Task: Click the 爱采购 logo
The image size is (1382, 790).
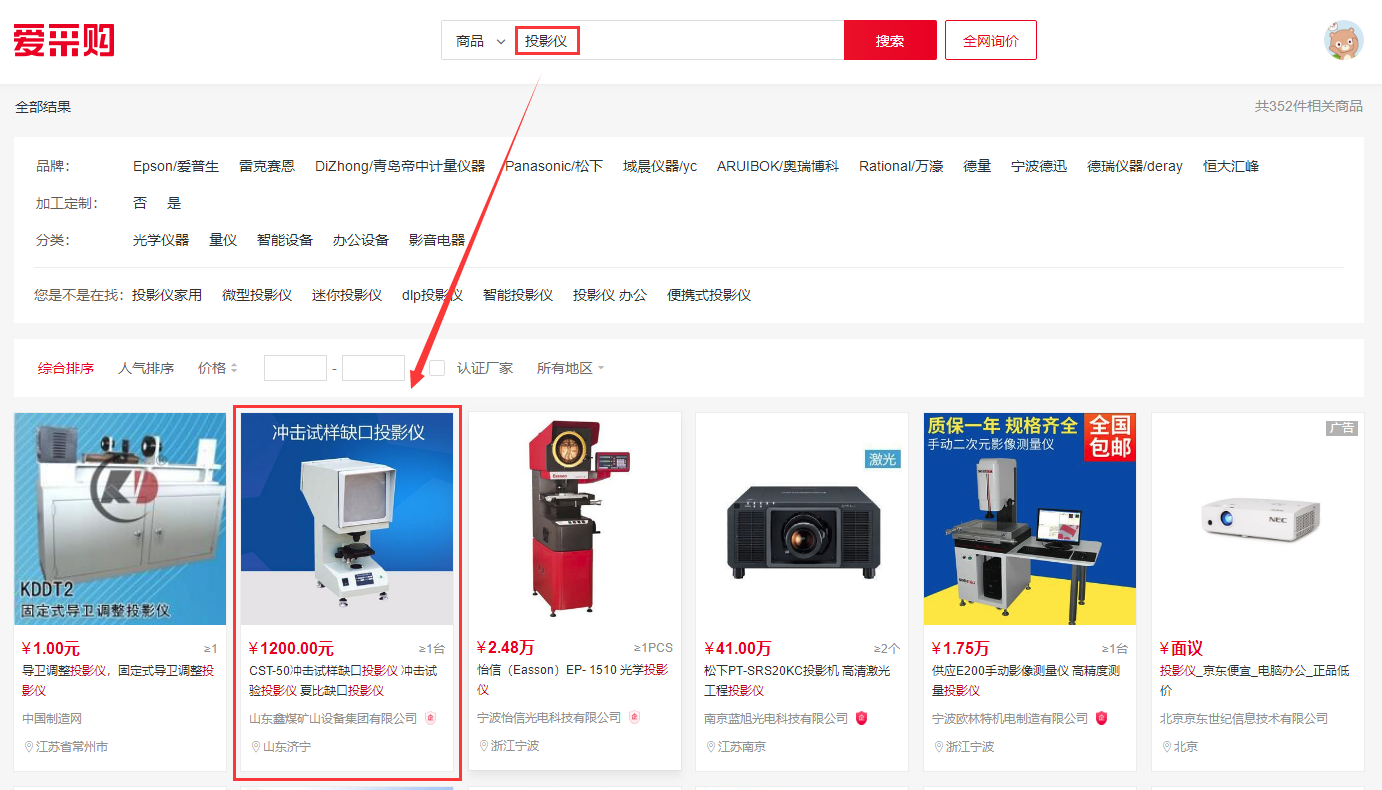Action: (x=64, y=41)
